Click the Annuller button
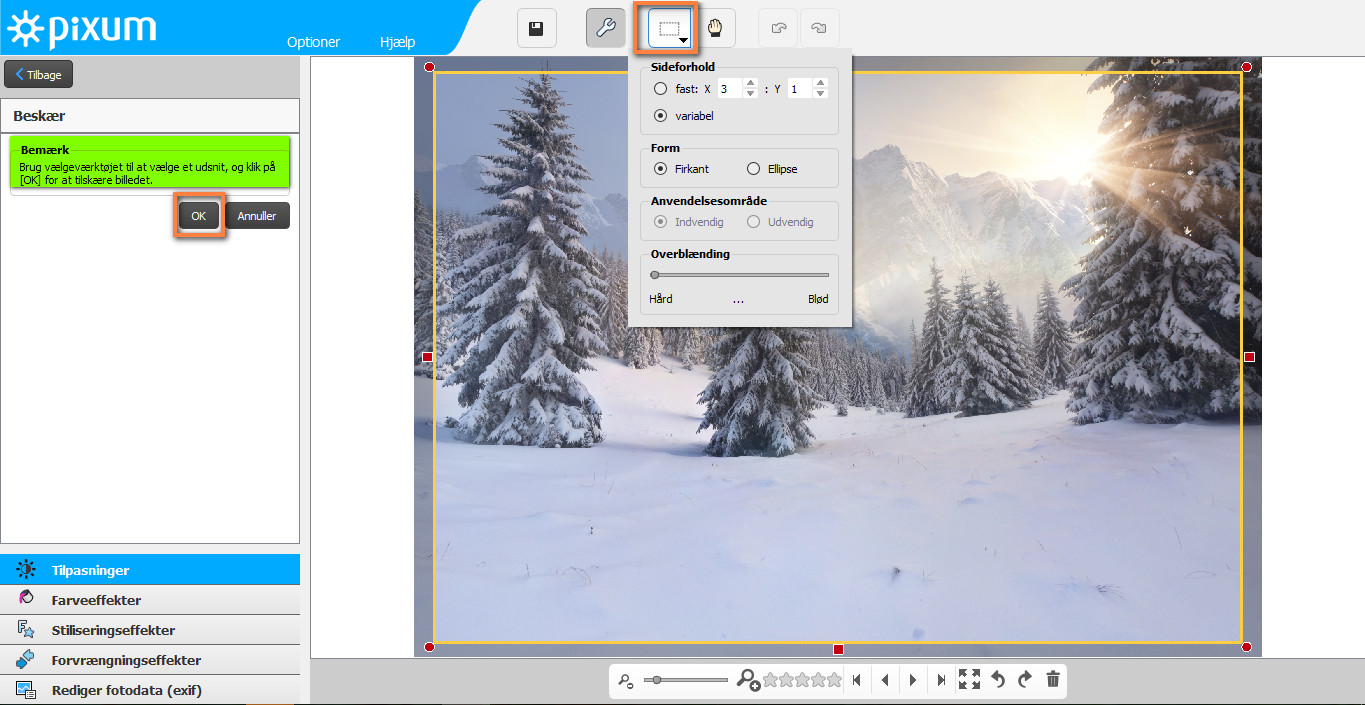 point(257,216)
